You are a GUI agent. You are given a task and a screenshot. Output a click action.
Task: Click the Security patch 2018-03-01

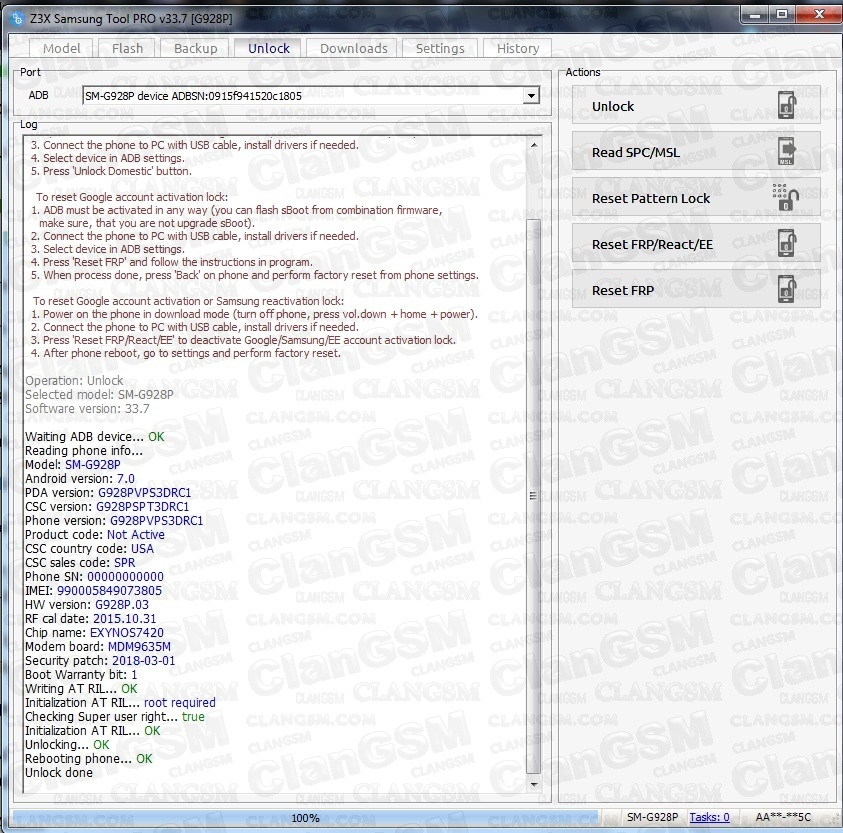(143, 660)
